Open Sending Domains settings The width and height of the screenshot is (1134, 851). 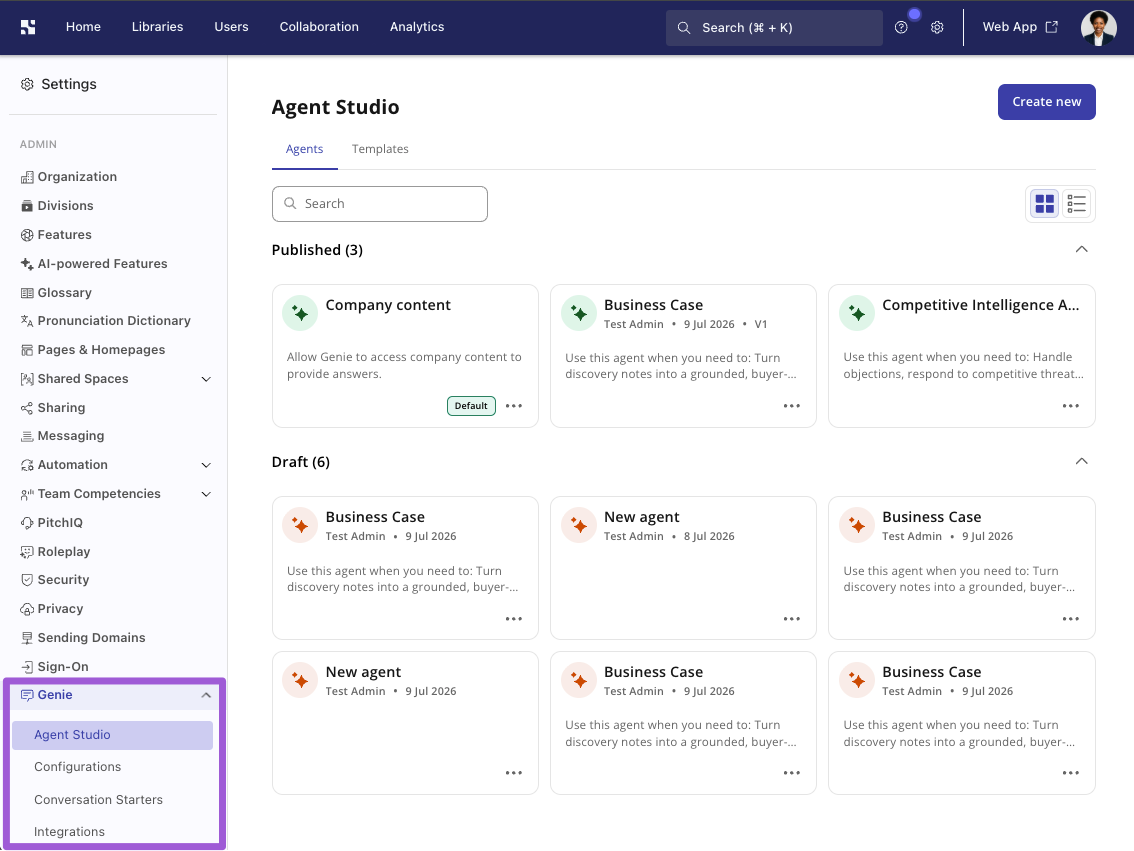[91, 638]
